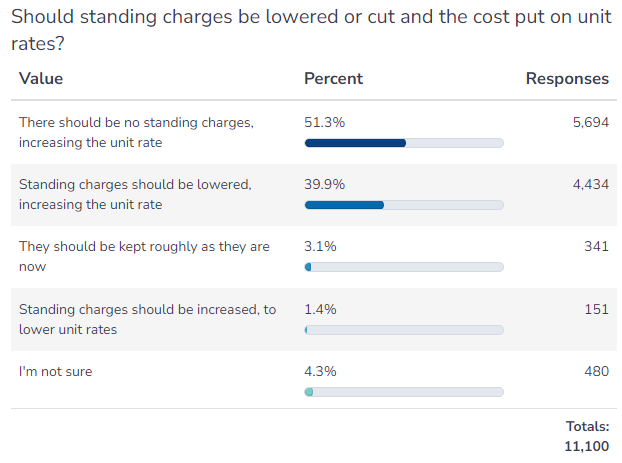
Task: Click the 480 responses count
Action: [x=596, y=371]
